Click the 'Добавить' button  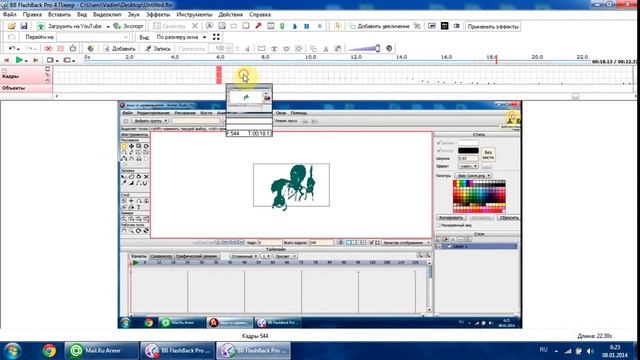point(119,49)
